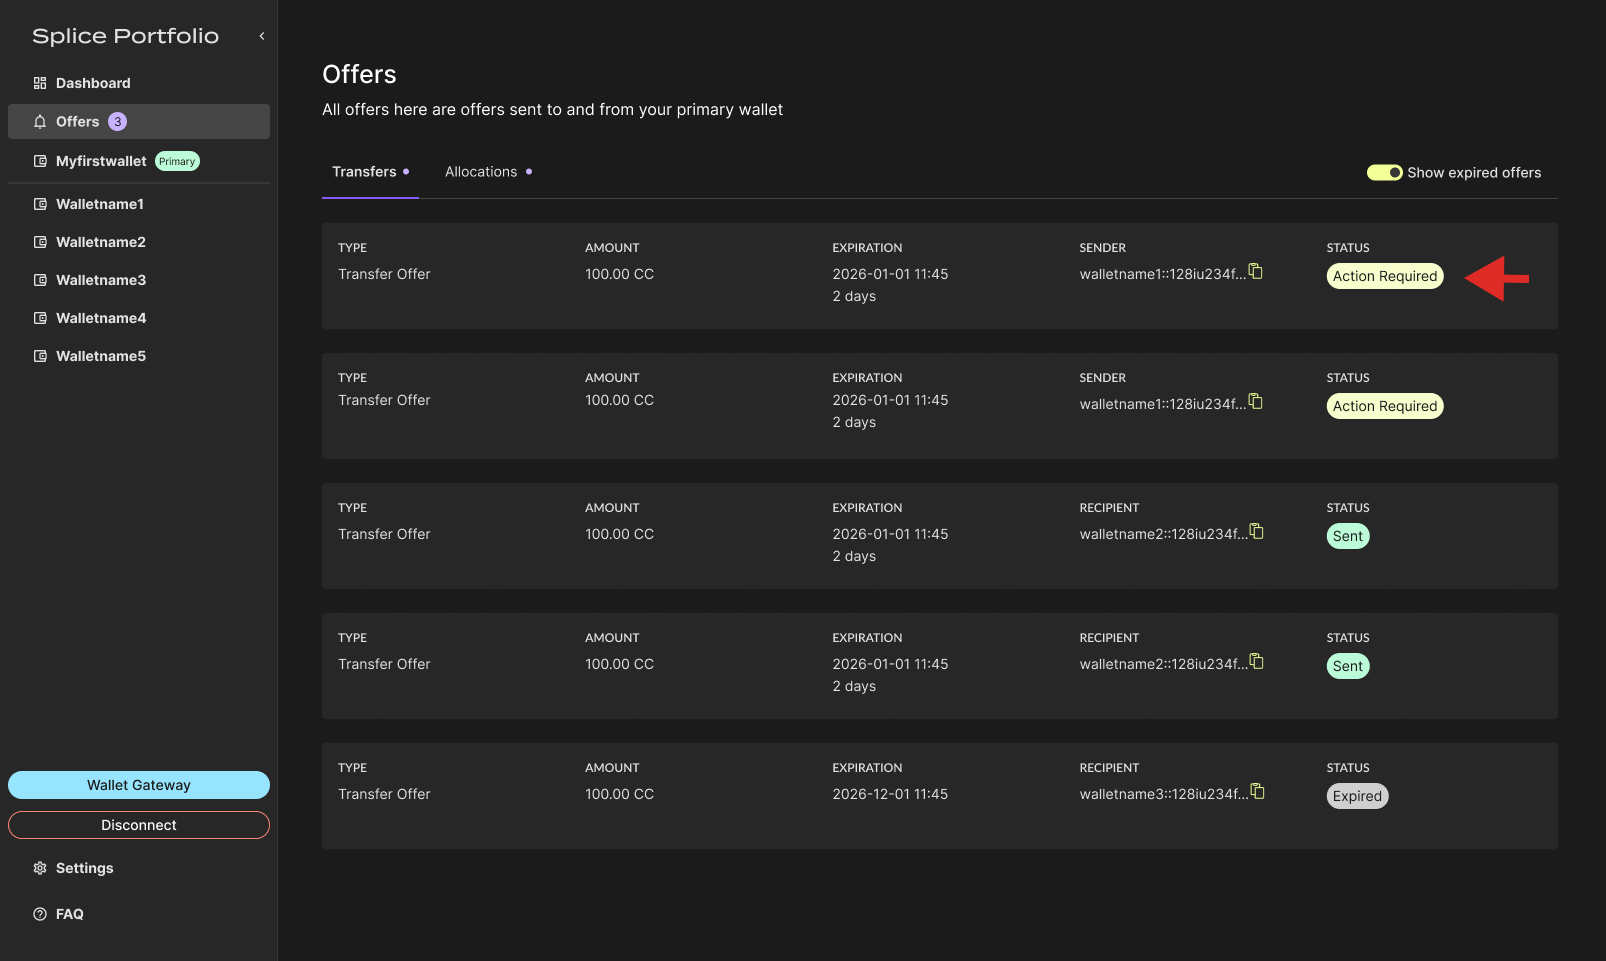
Task: Click the Offers page heading
Action: coord(359,74)
